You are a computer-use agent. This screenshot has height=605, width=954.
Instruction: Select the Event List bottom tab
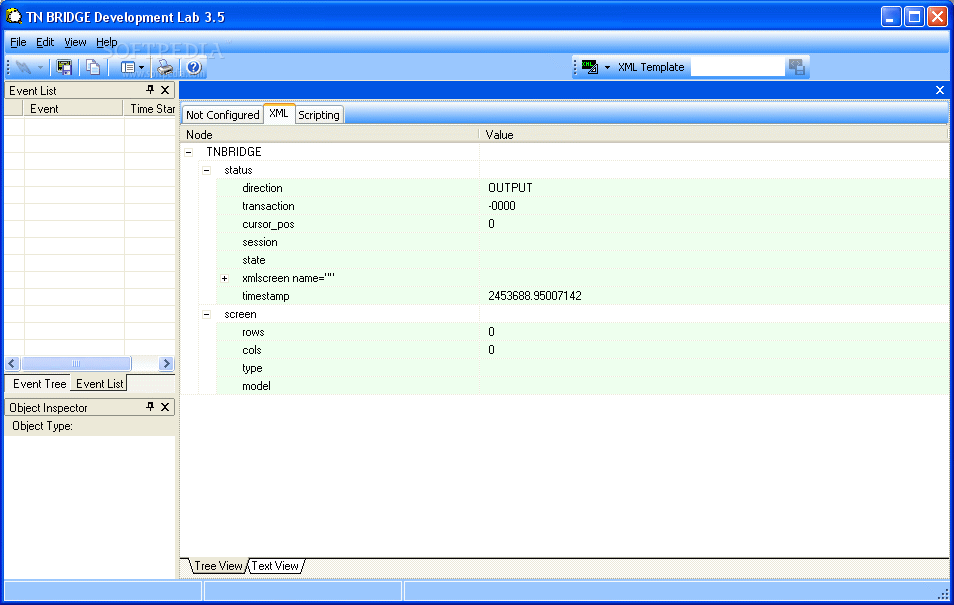99,384
